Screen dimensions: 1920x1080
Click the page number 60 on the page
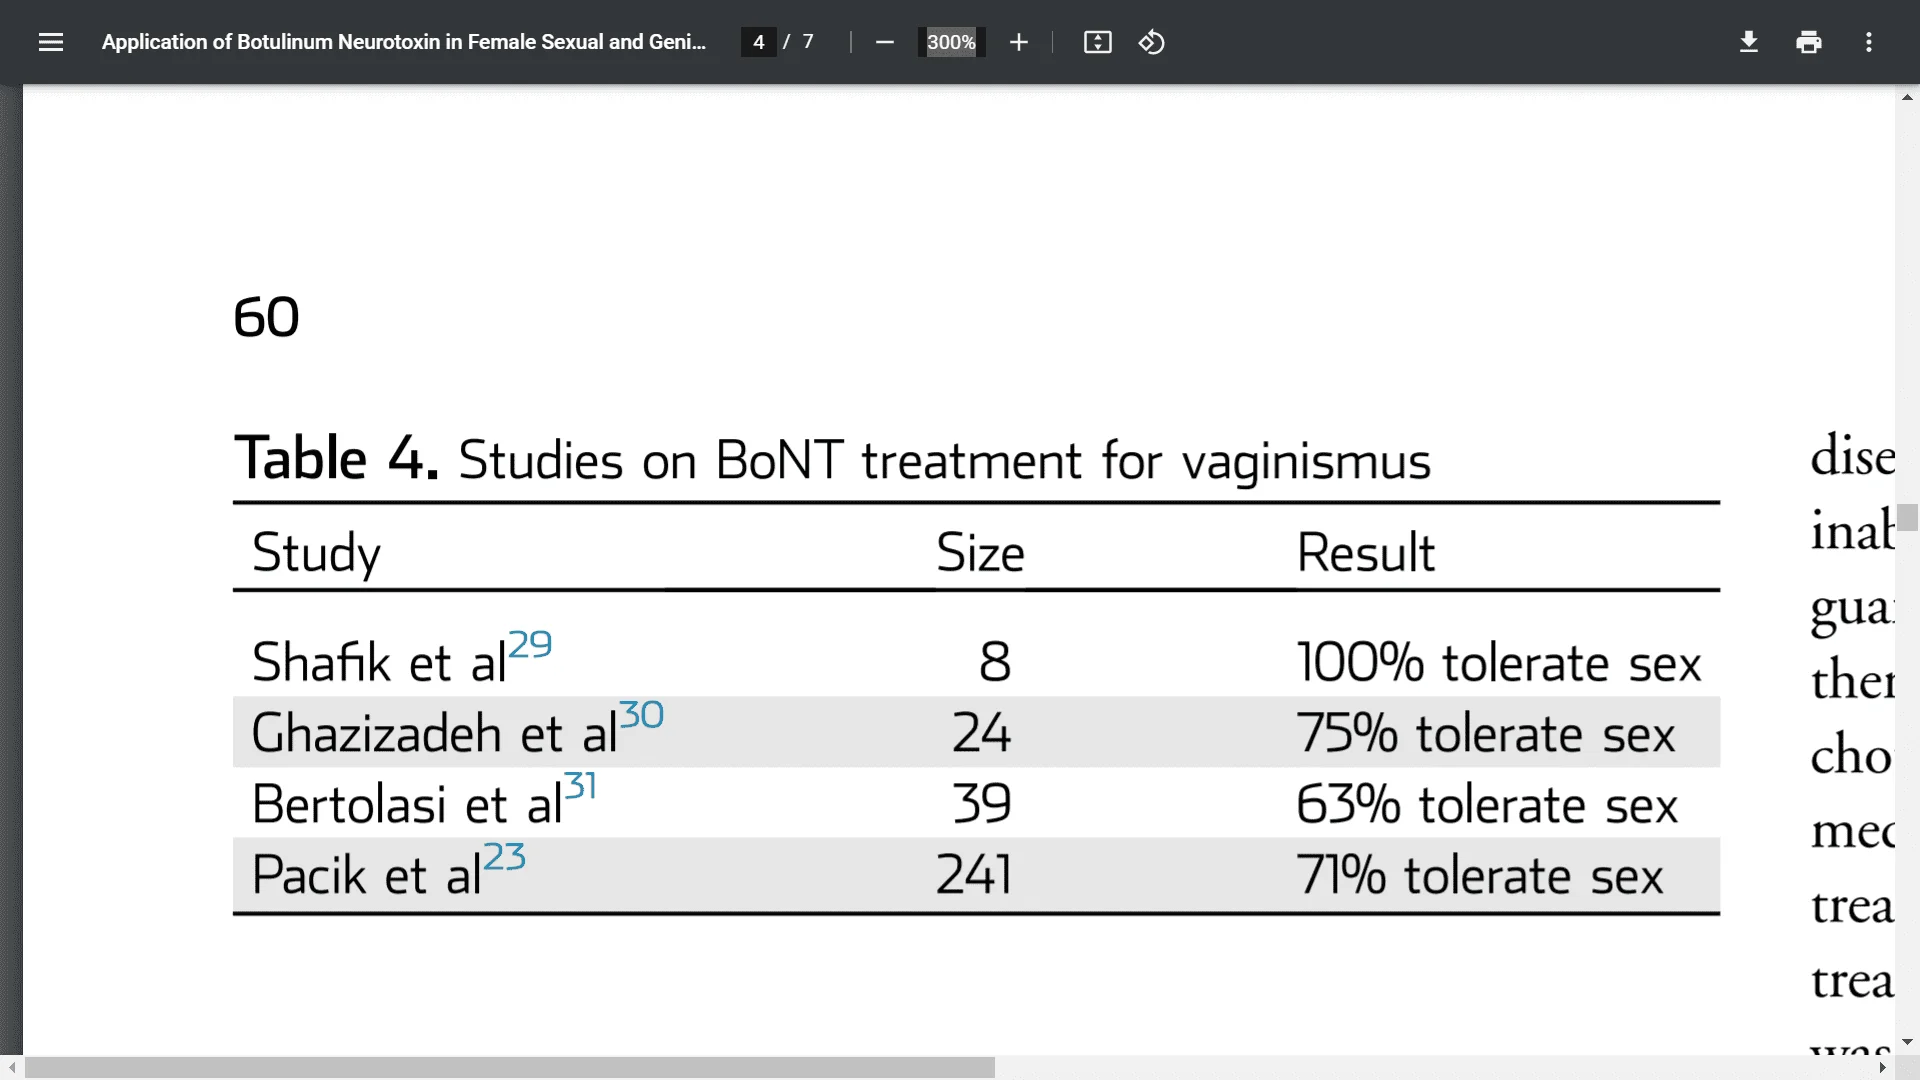[x=266, y=317]
